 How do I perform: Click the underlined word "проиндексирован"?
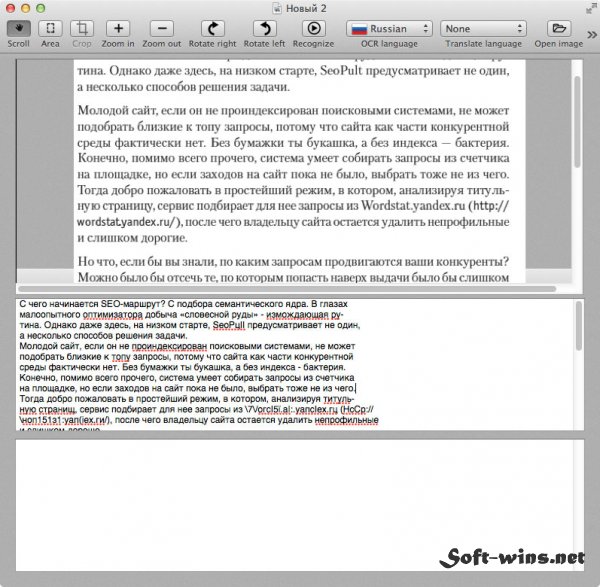[170, 346]
